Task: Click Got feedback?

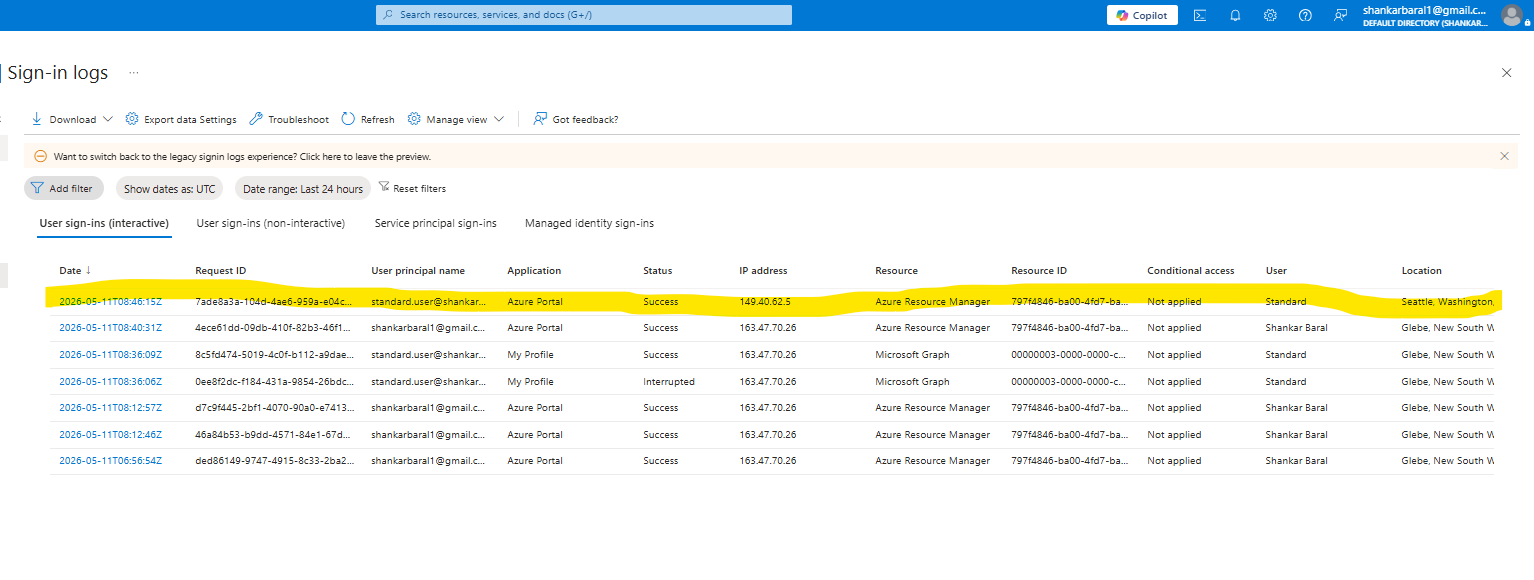Action: pyautogui.click(x=576, y=119)
